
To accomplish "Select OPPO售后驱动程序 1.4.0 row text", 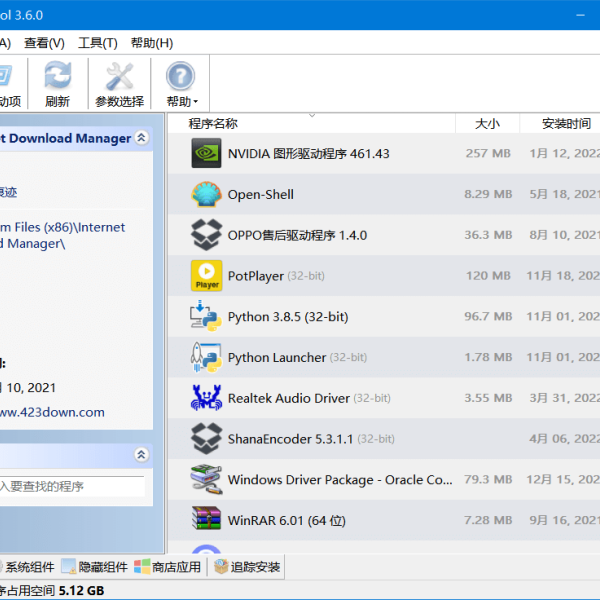I will coord(297,235).
